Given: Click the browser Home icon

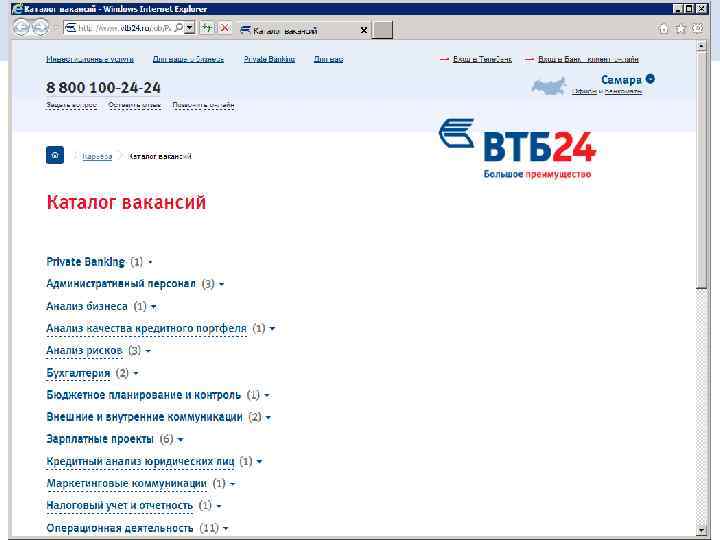Looking at the screenshot, I should point(663,28).
